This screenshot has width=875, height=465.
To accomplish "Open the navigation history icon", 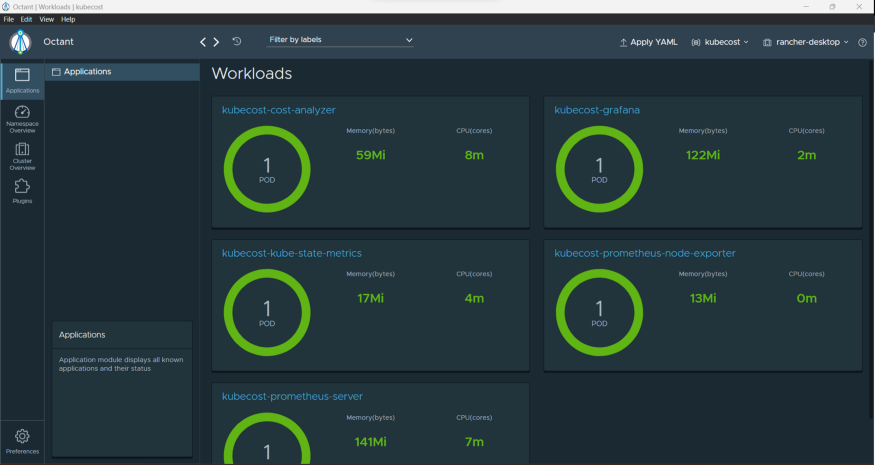I will point(237,42).
